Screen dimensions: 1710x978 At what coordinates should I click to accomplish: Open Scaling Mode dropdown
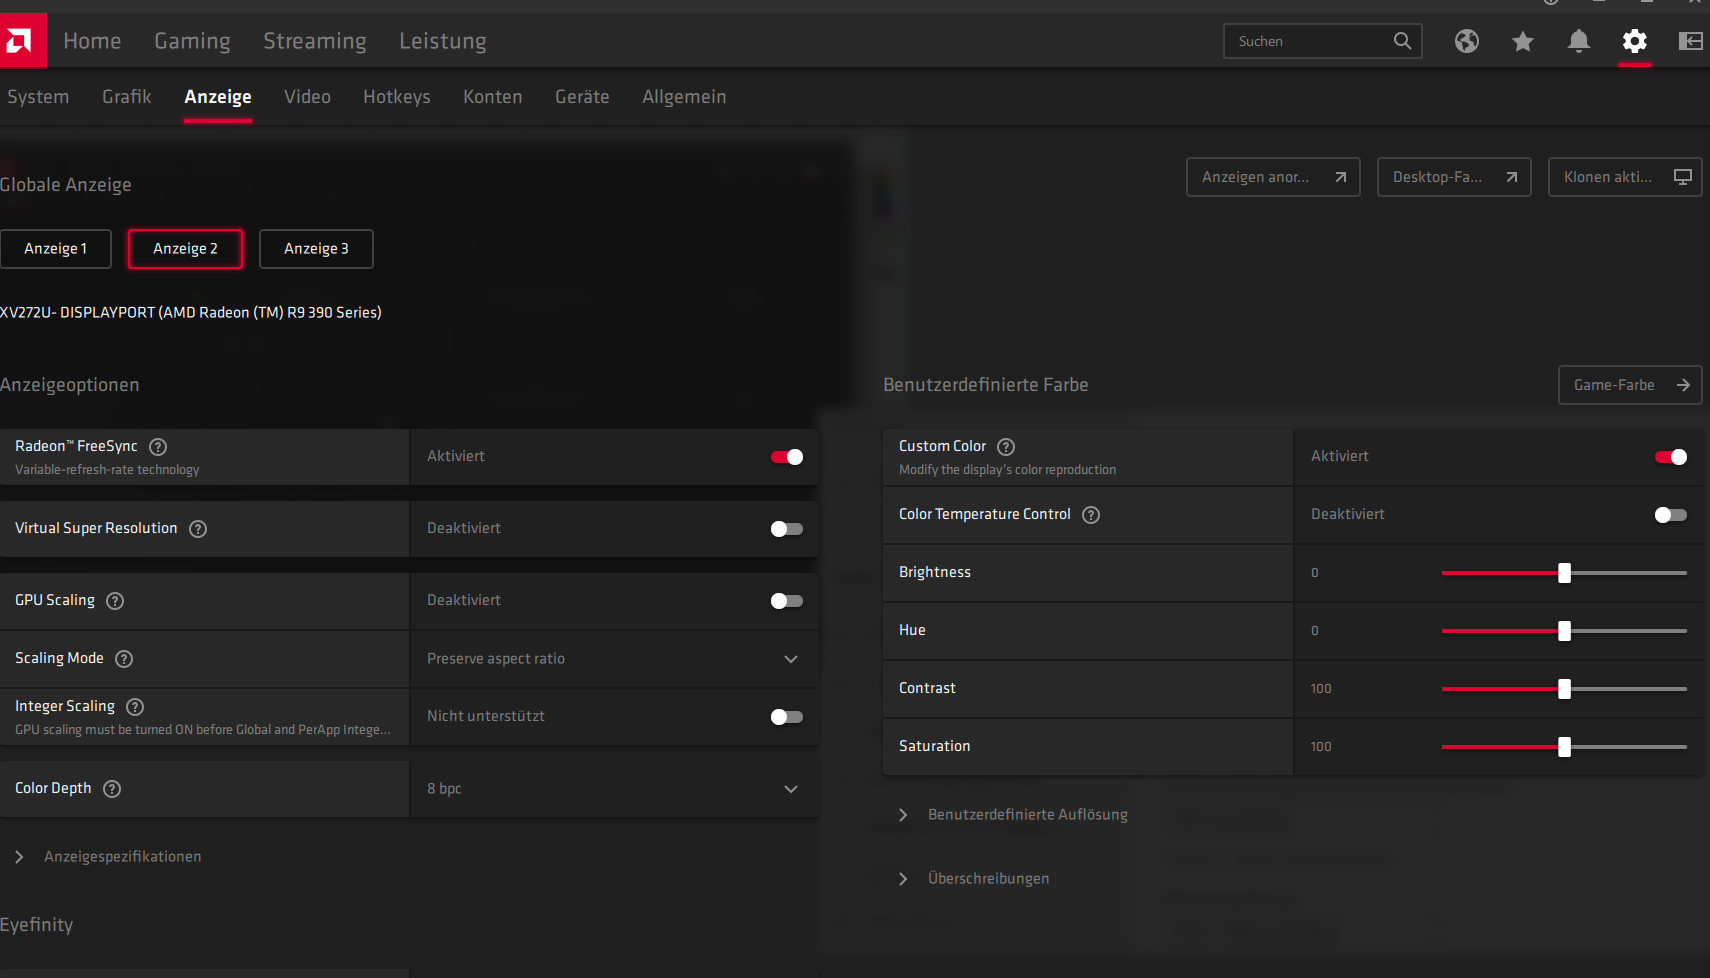tap(614, 659)
